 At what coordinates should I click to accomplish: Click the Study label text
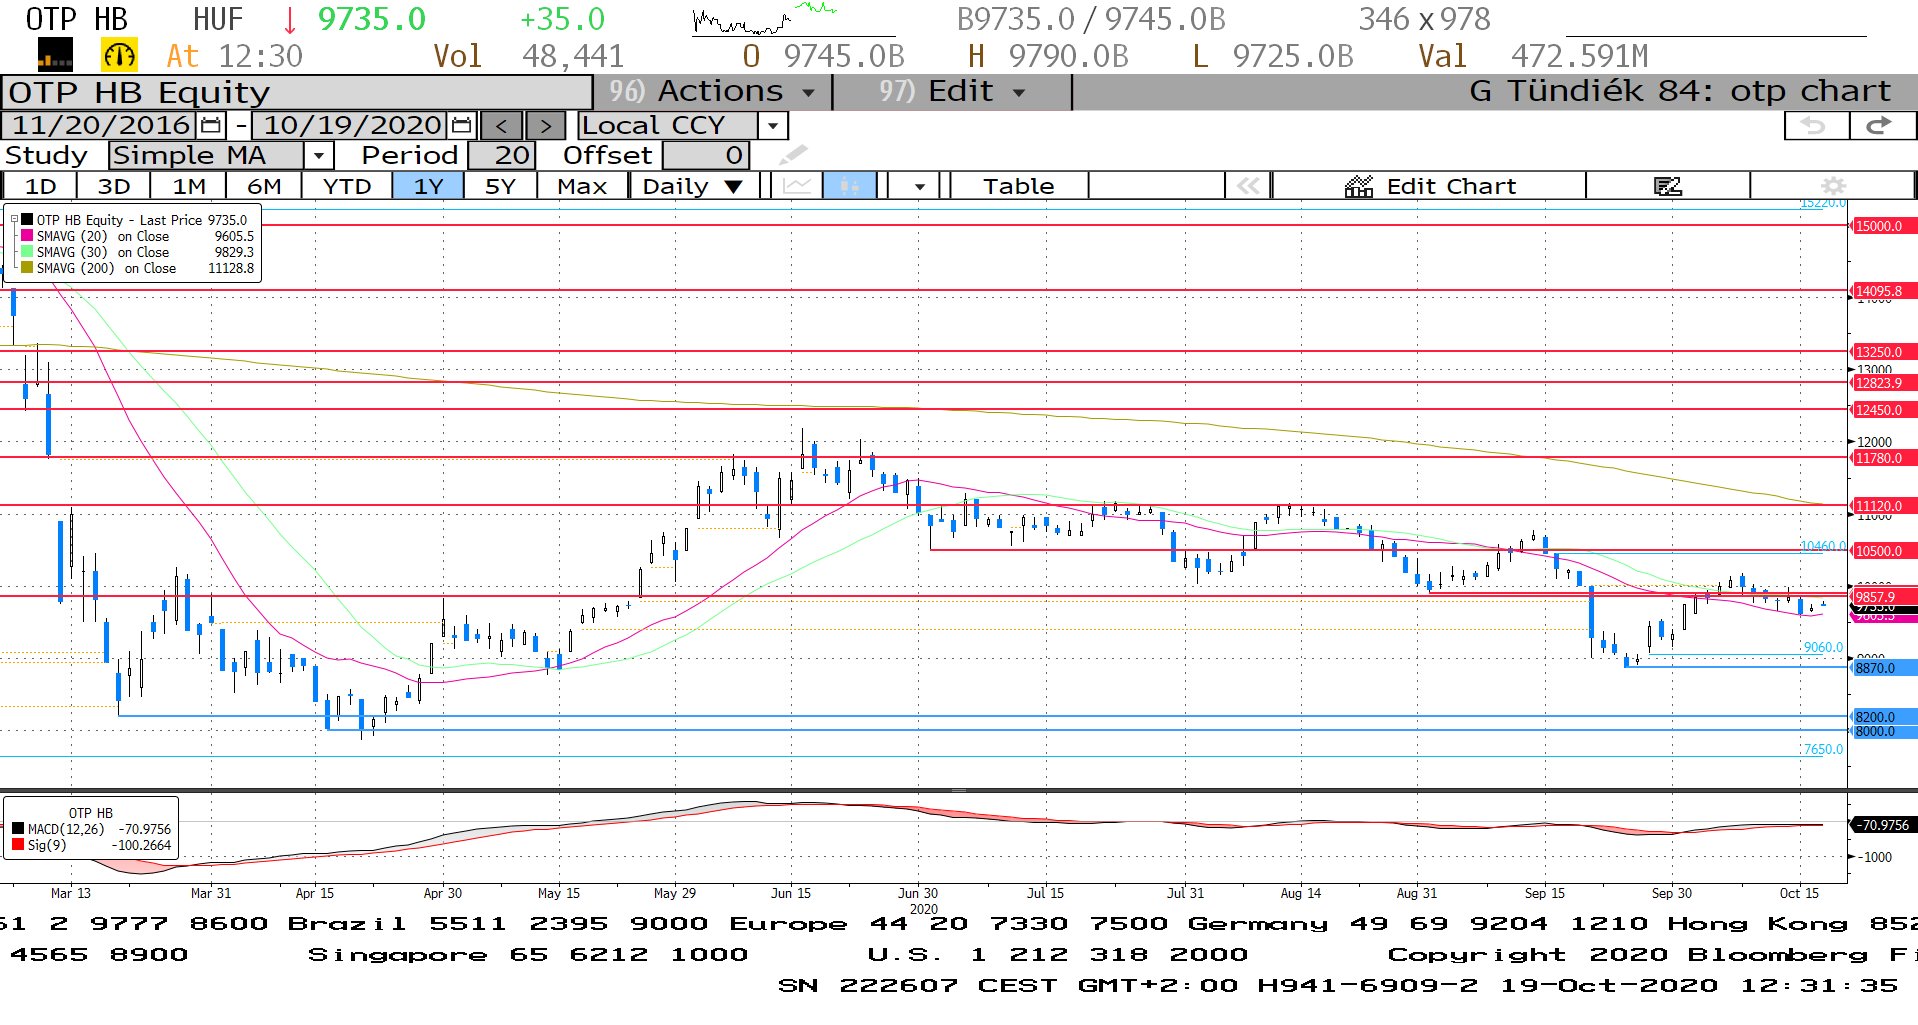pos(46,156)
